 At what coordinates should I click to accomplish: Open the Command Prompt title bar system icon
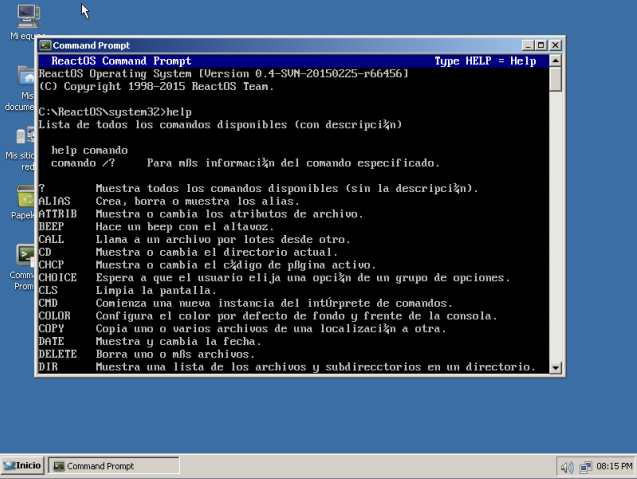pyautogui.click(x=45, y=45)
